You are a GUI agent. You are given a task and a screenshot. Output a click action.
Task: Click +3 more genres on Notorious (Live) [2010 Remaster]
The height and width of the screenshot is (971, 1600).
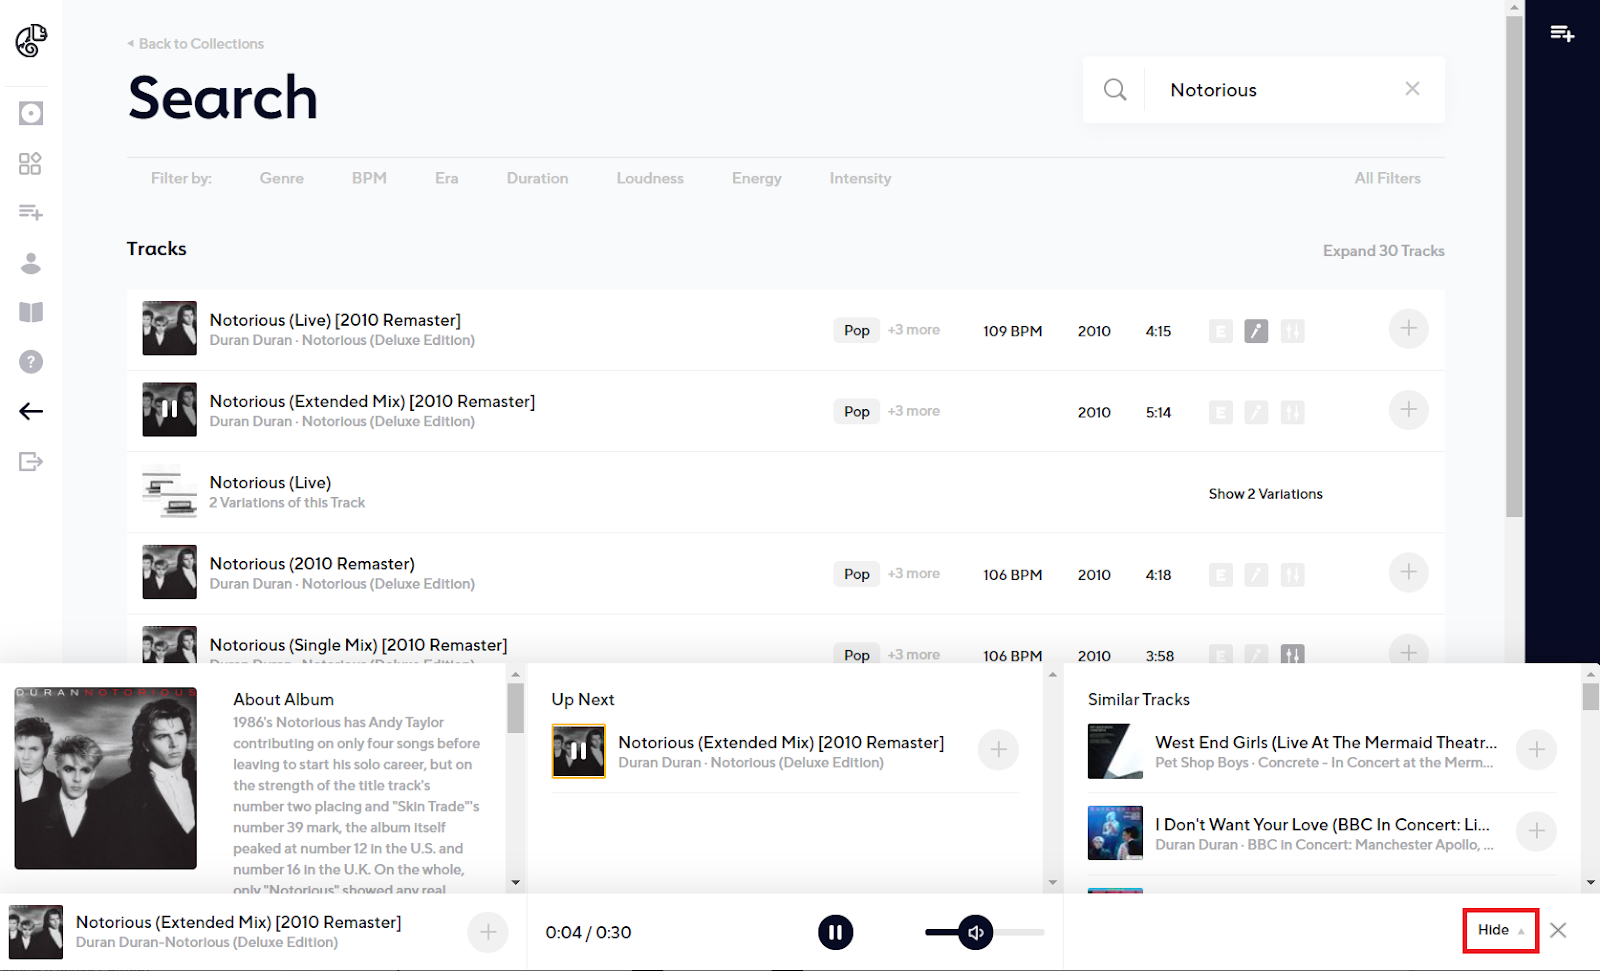click(913, 330)
